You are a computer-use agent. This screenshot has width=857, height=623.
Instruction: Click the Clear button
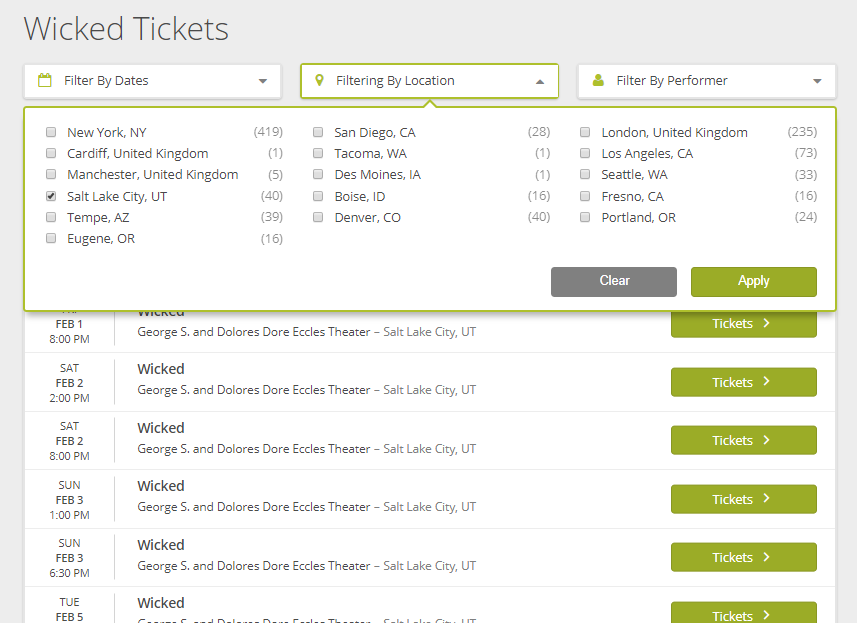614,281
